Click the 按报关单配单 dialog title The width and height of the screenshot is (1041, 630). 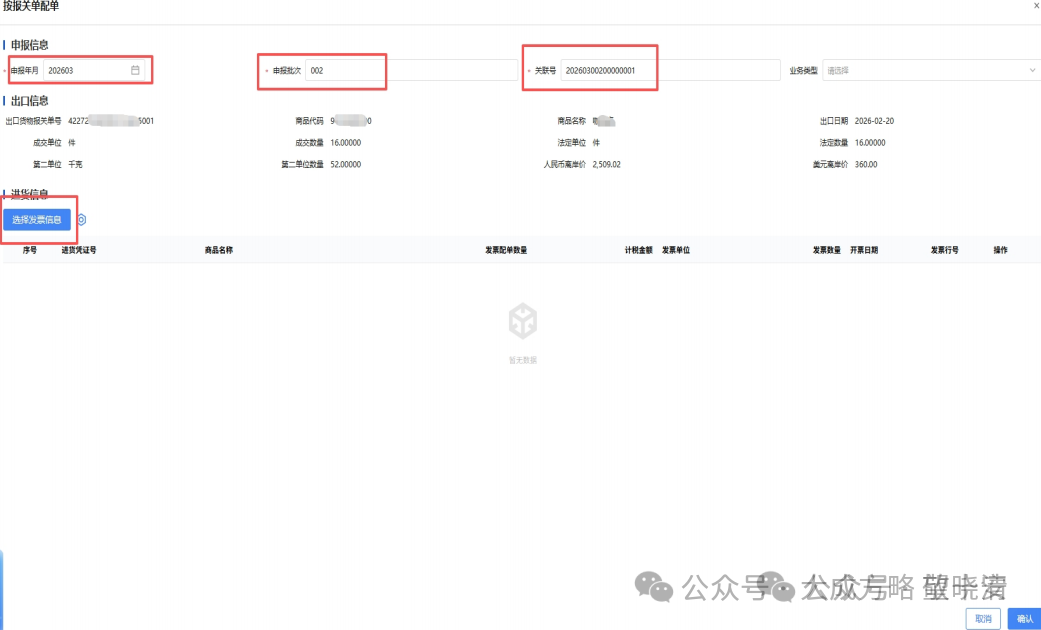click(x=31, y=6)
